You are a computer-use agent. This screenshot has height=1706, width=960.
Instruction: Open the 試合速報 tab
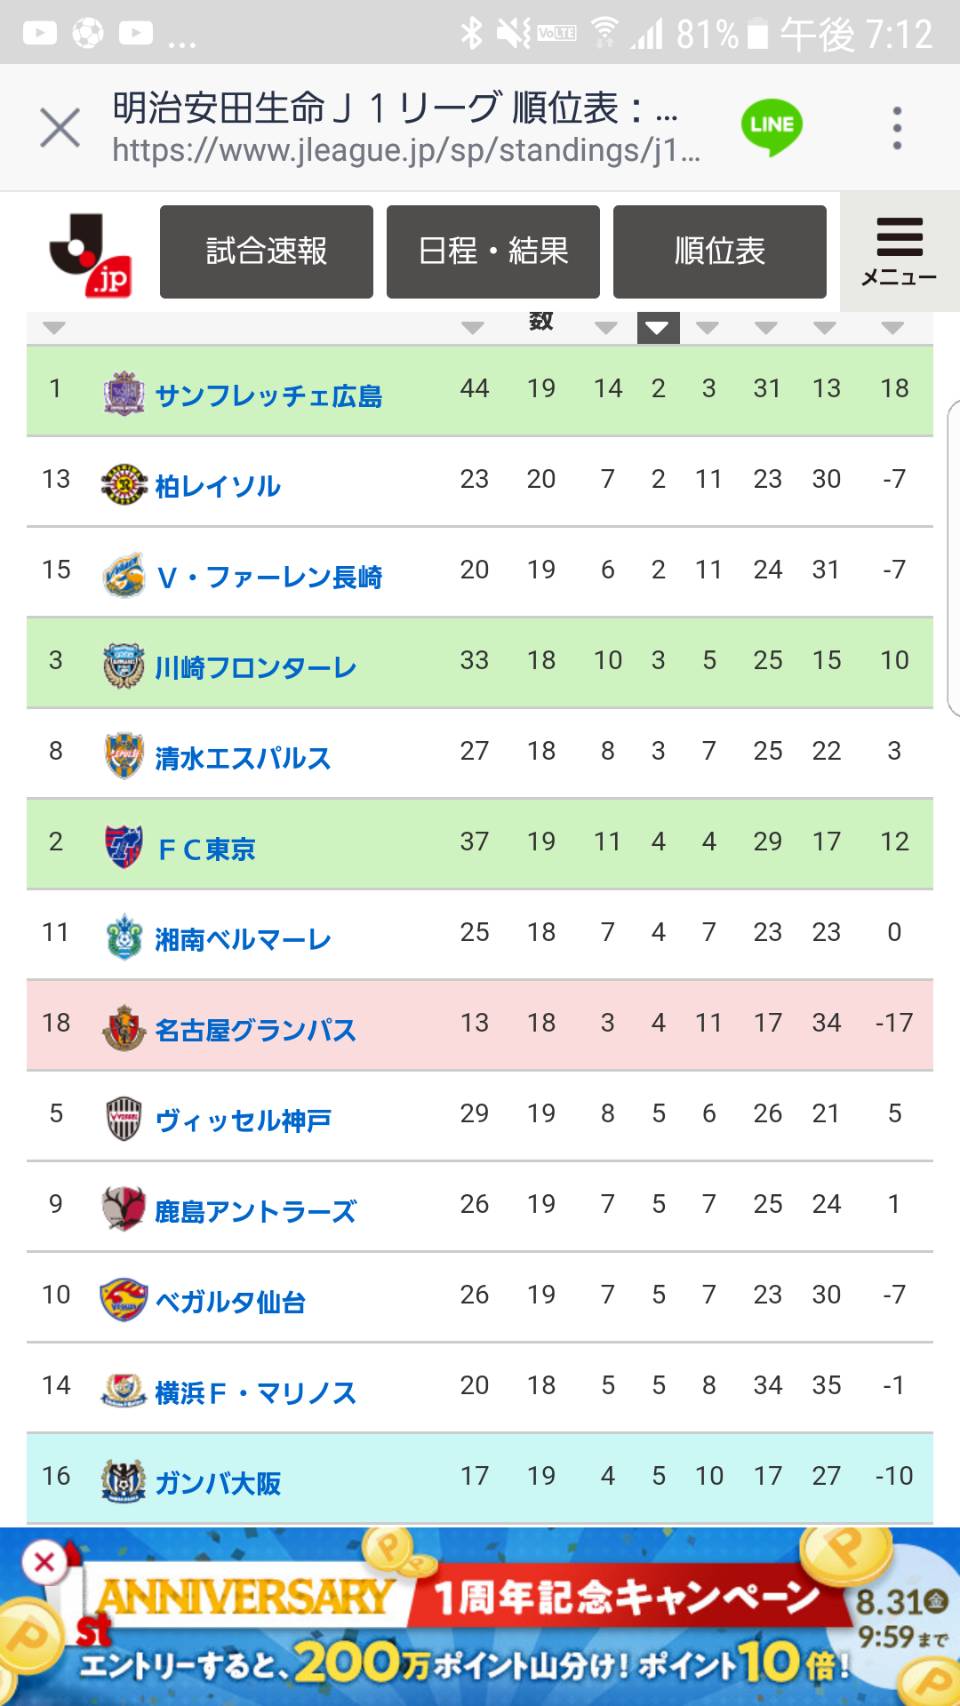point(266,252)
